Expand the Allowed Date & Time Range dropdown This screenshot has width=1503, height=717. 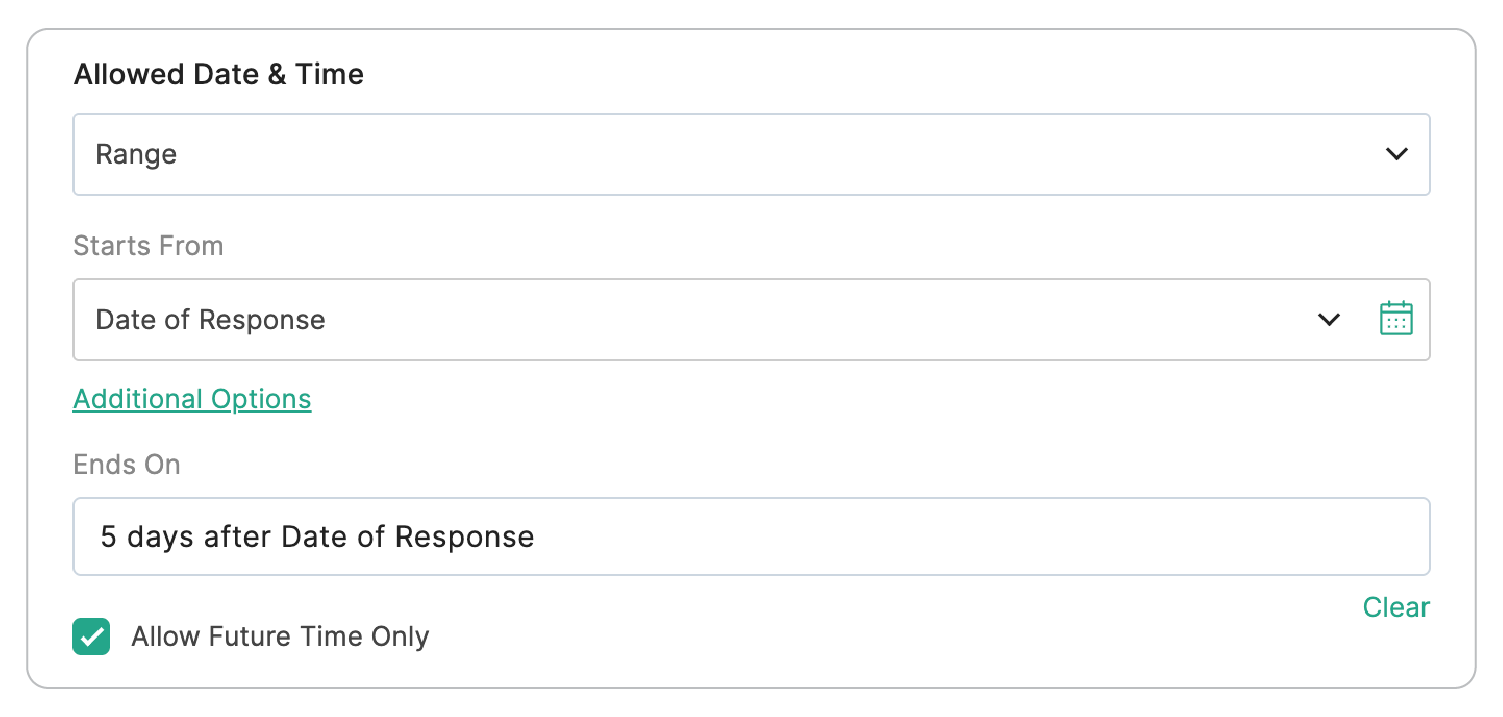point(750,154)
